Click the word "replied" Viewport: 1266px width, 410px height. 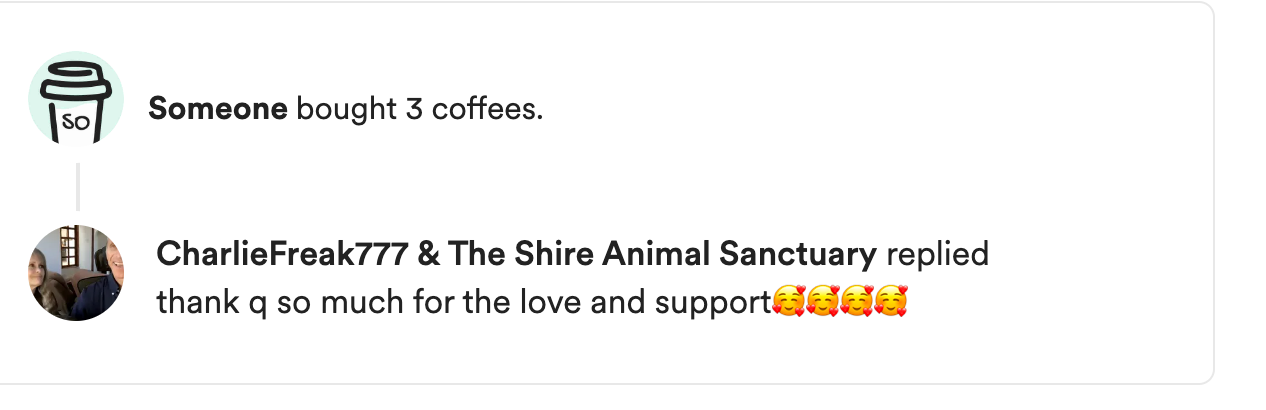[937, 254]
